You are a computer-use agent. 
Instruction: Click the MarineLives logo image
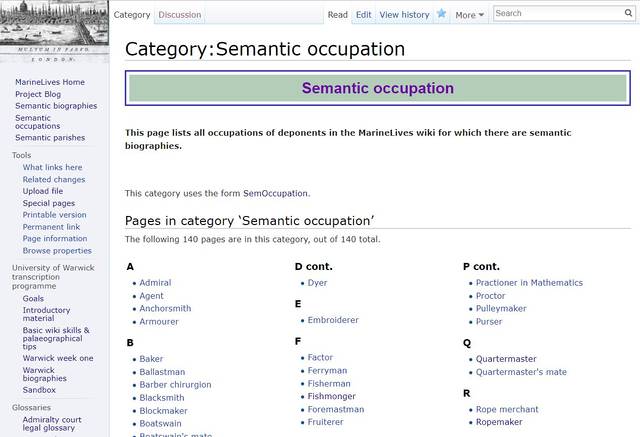tap(54, 30)
